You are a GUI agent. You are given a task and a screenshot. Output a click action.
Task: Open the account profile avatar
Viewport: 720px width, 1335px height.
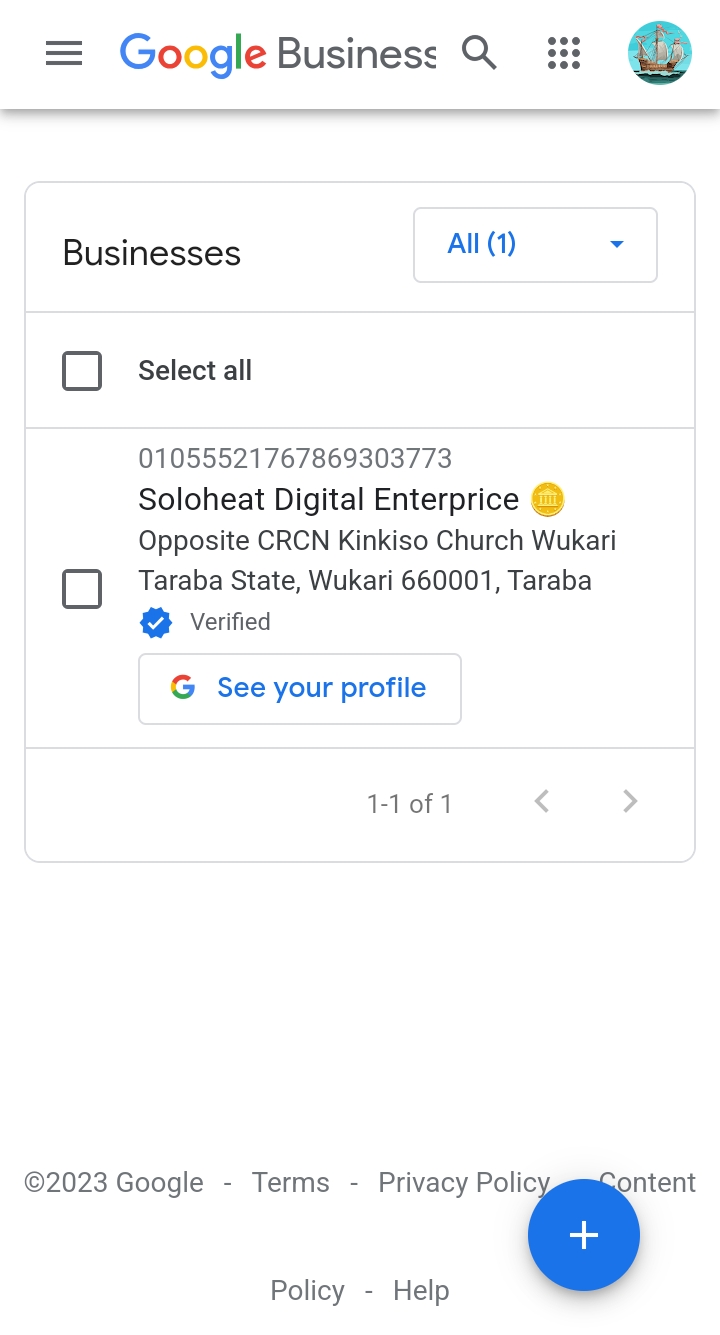pyautogui.click(x=660, y=53)
